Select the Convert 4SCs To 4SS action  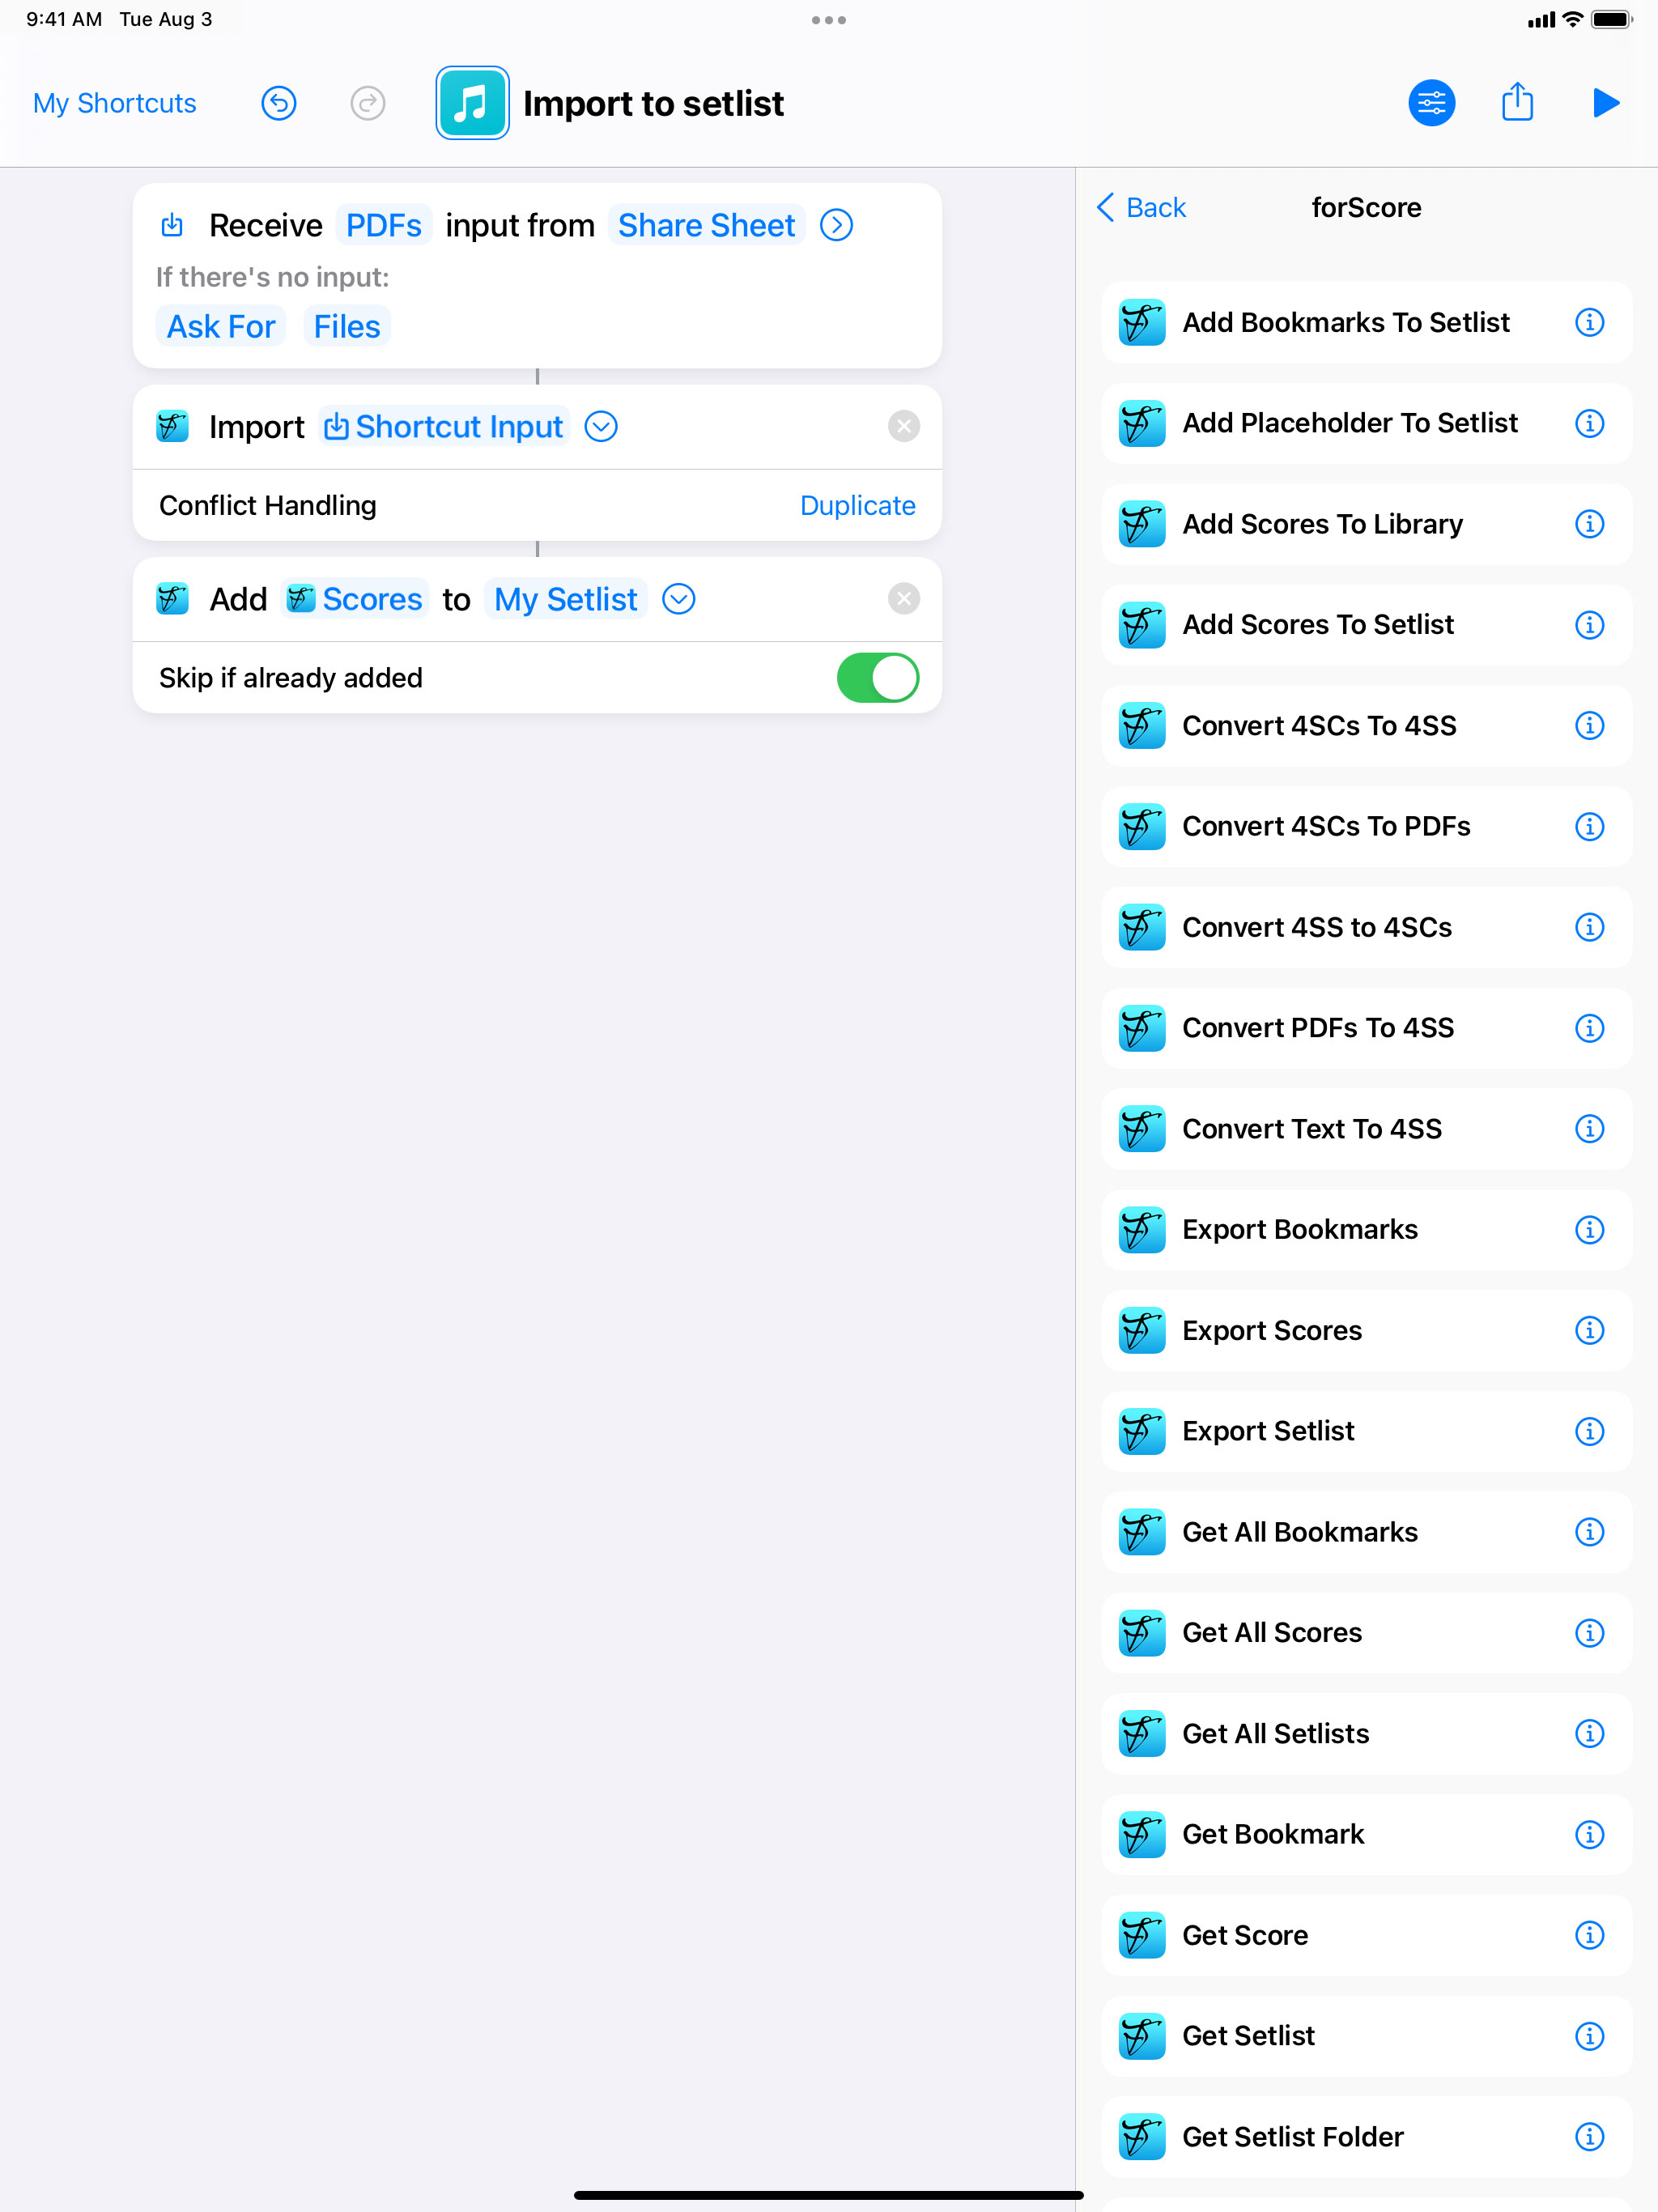tap(1366, 725)
